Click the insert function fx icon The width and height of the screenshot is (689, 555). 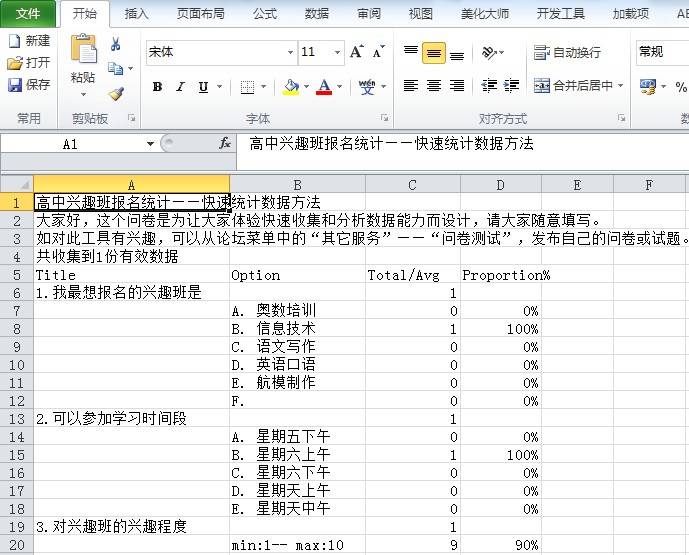click(x=225, y=143)
